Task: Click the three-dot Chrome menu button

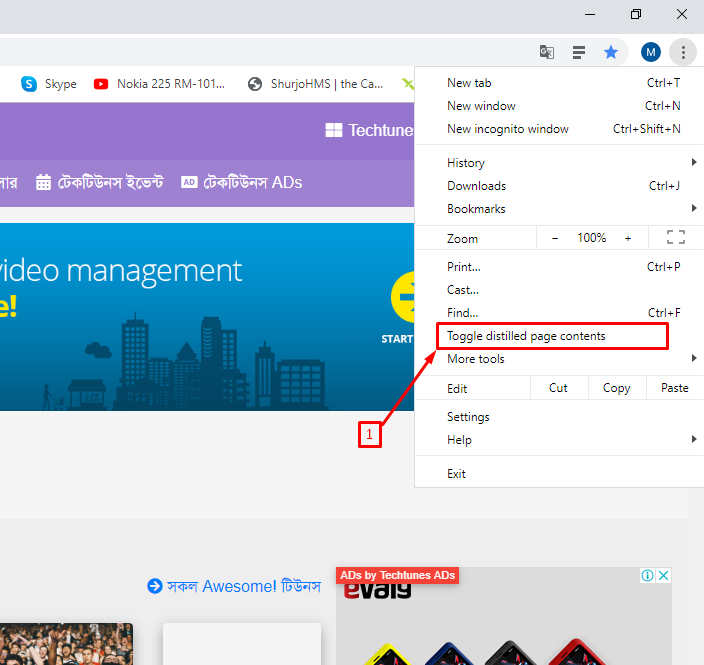Action: point(683,52)
